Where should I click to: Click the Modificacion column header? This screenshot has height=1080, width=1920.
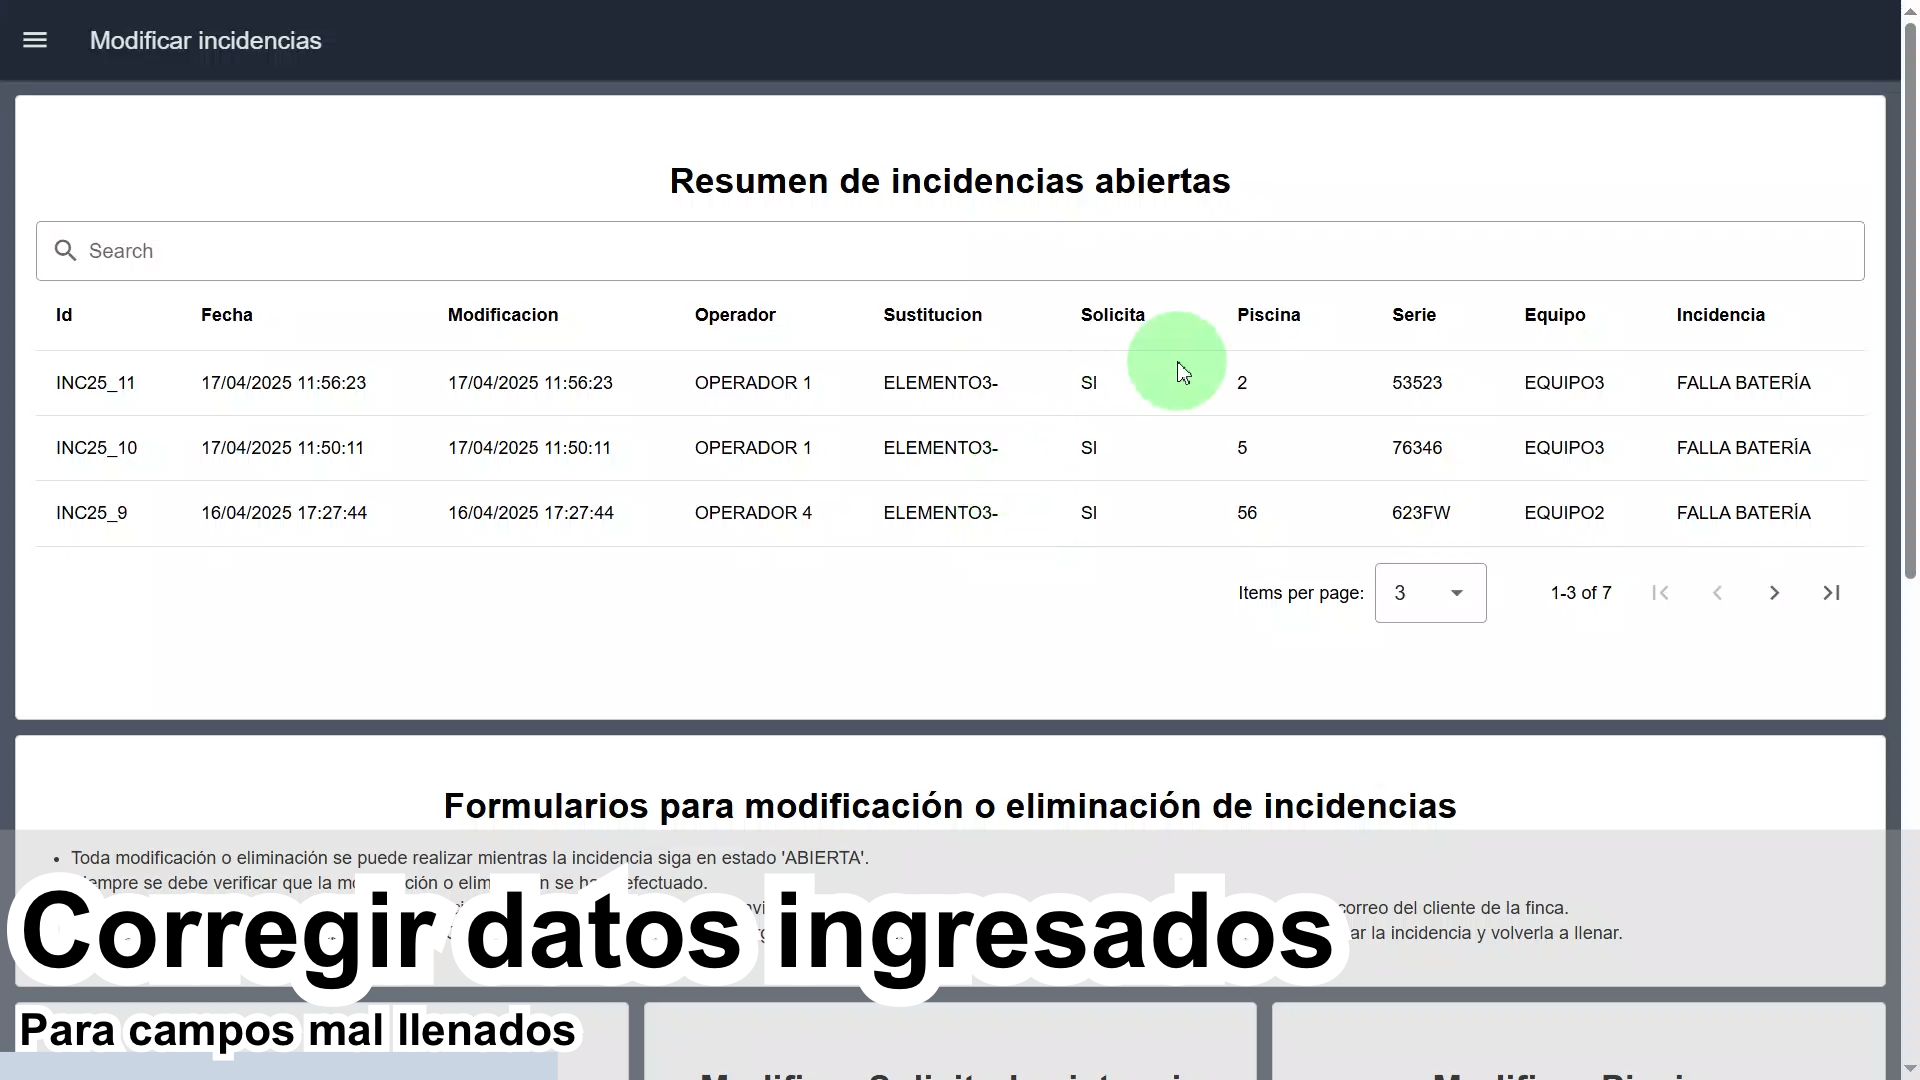(x=502, y=315)
